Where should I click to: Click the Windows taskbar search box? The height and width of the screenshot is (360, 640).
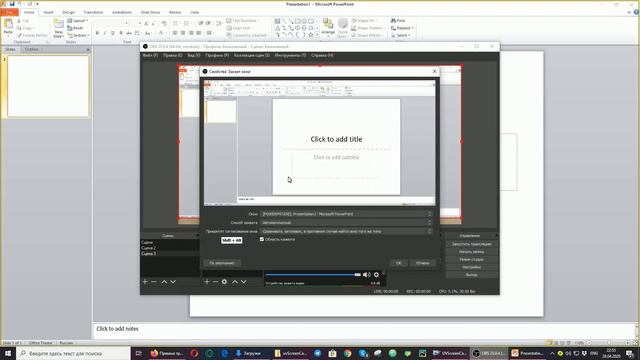(x=73, y=353)
